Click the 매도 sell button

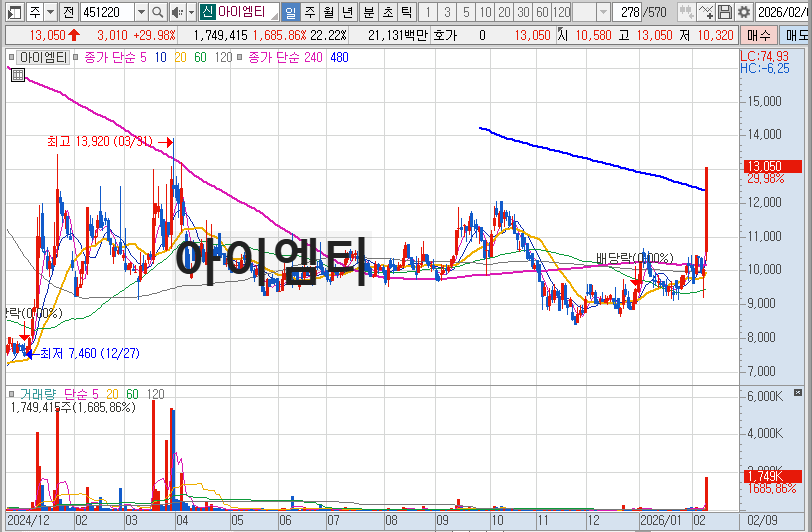796,35
